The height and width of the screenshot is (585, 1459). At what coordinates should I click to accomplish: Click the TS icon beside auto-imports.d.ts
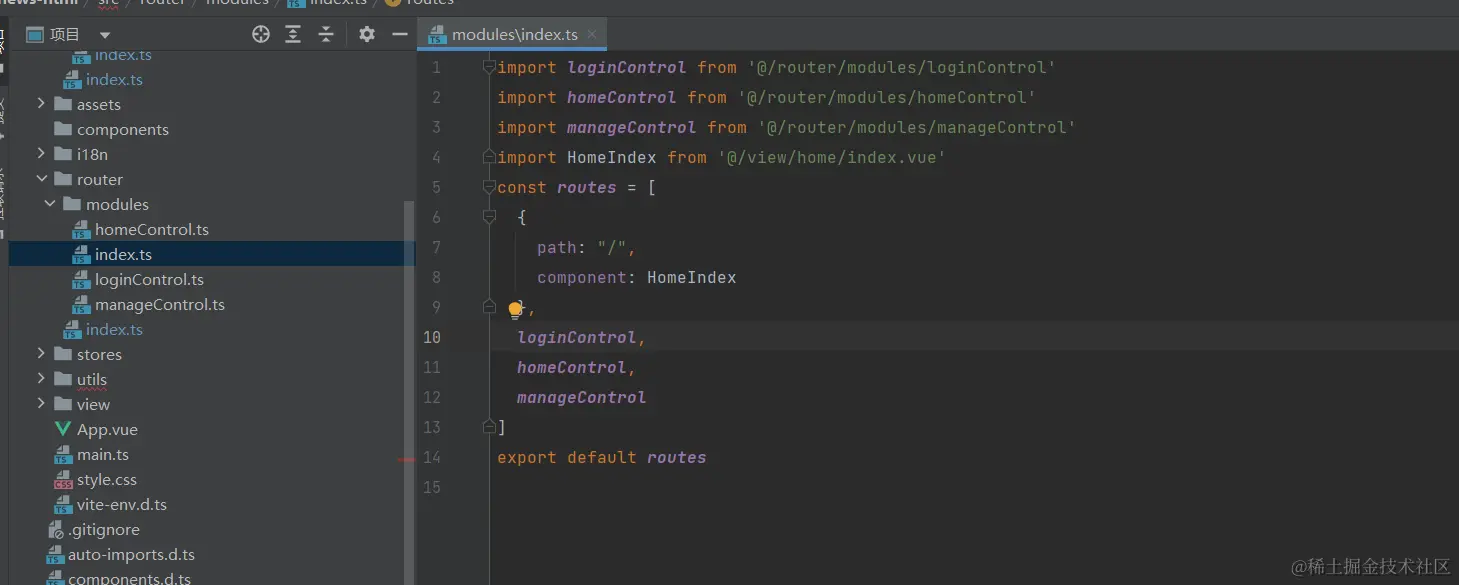pos(54,555)
